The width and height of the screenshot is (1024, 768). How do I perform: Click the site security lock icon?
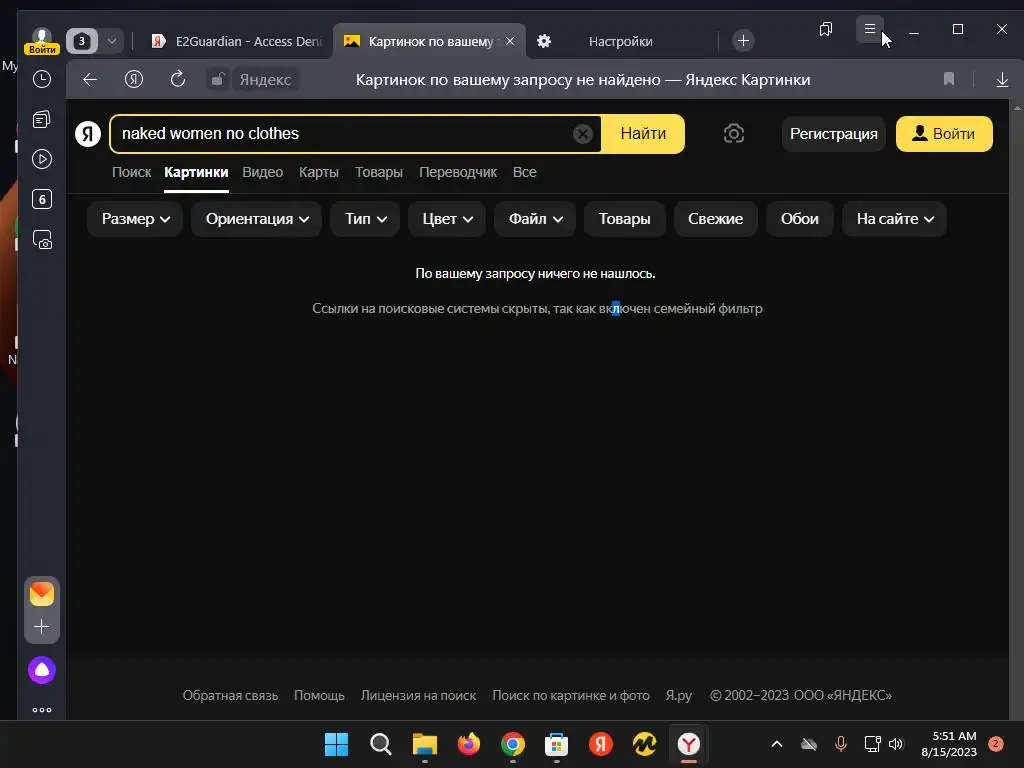point(217,80)
